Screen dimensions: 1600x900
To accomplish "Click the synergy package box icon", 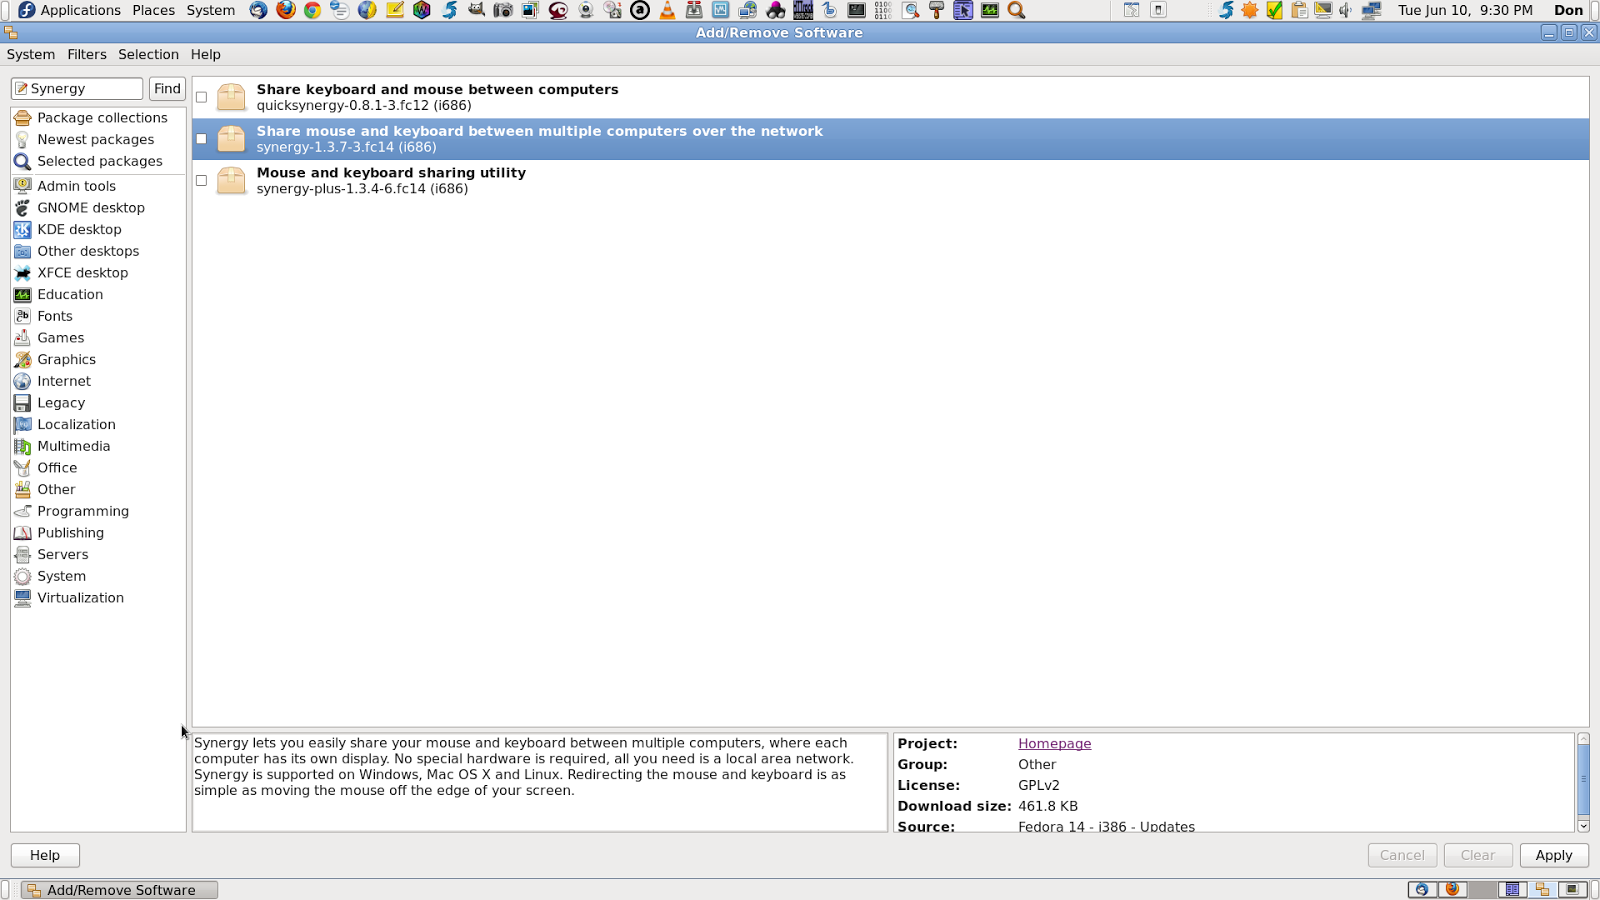I will pos(231,139).
